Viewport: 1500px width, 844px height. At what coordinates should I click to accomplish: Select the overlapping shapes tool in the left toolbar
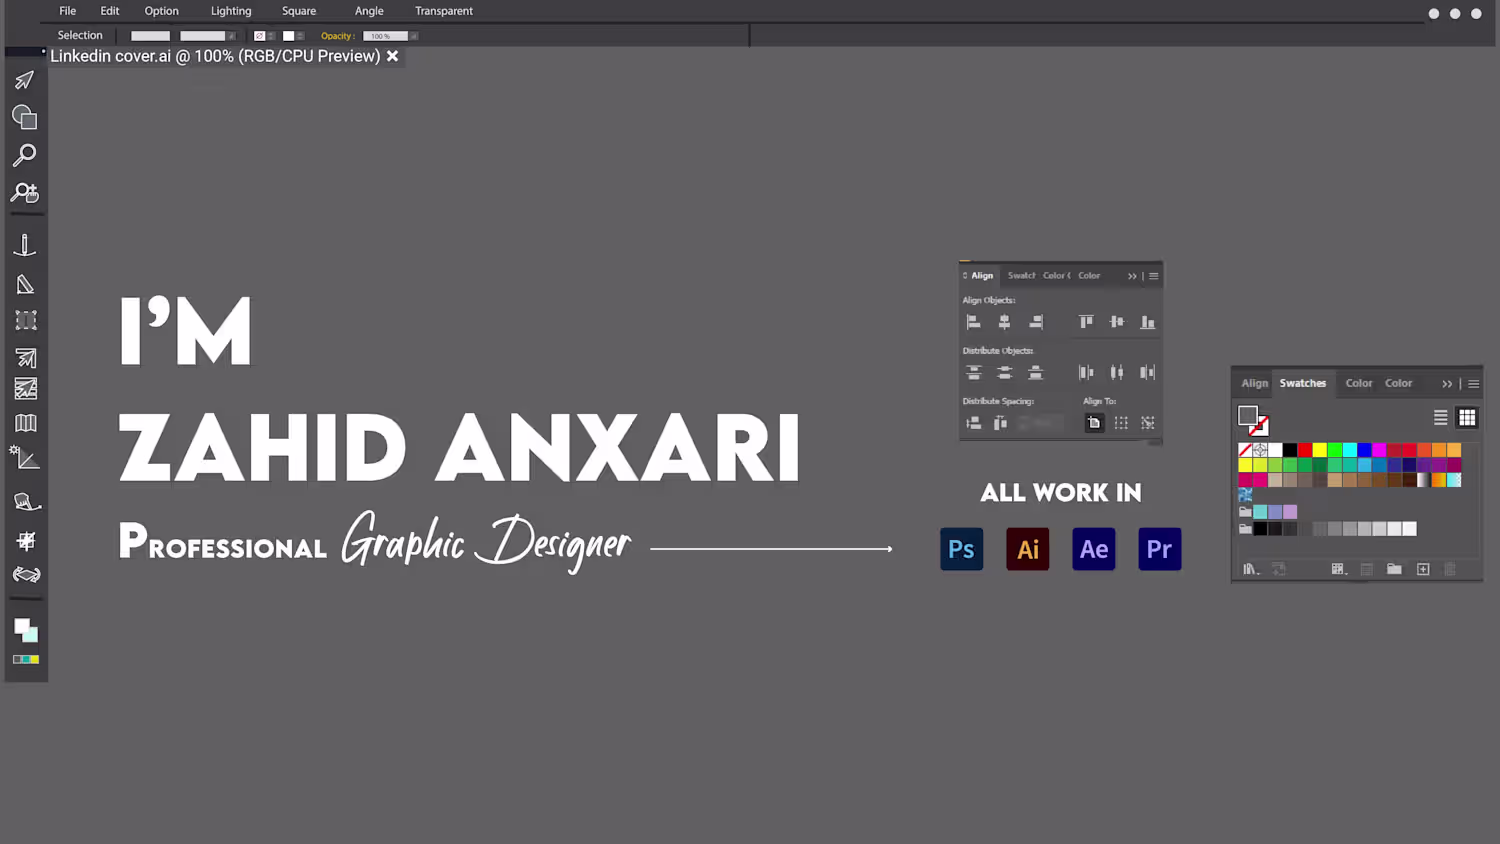coord(25,118)
